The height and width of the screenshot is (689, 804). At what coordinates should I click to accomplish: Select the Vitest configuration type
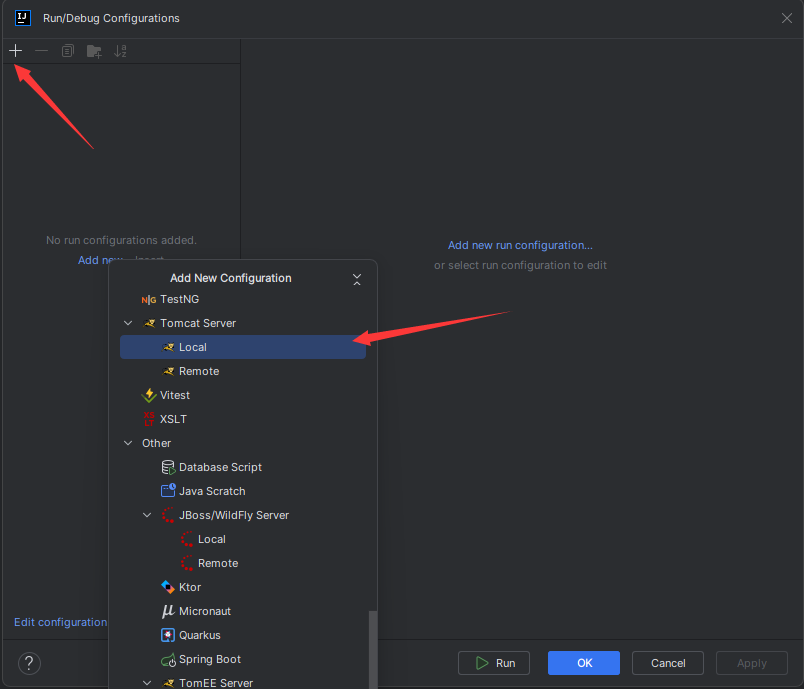click(x=174, y=395)
